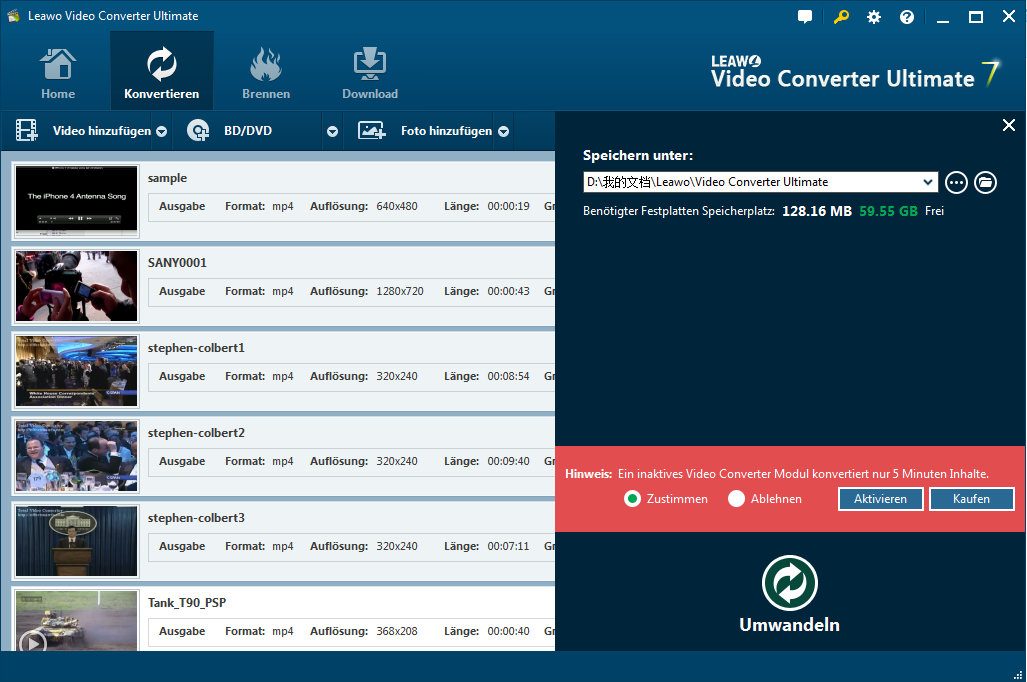The width and height of the screenshot is (1027, 682).
Task: Open settings gear icon in title bar
Action: 874,17
